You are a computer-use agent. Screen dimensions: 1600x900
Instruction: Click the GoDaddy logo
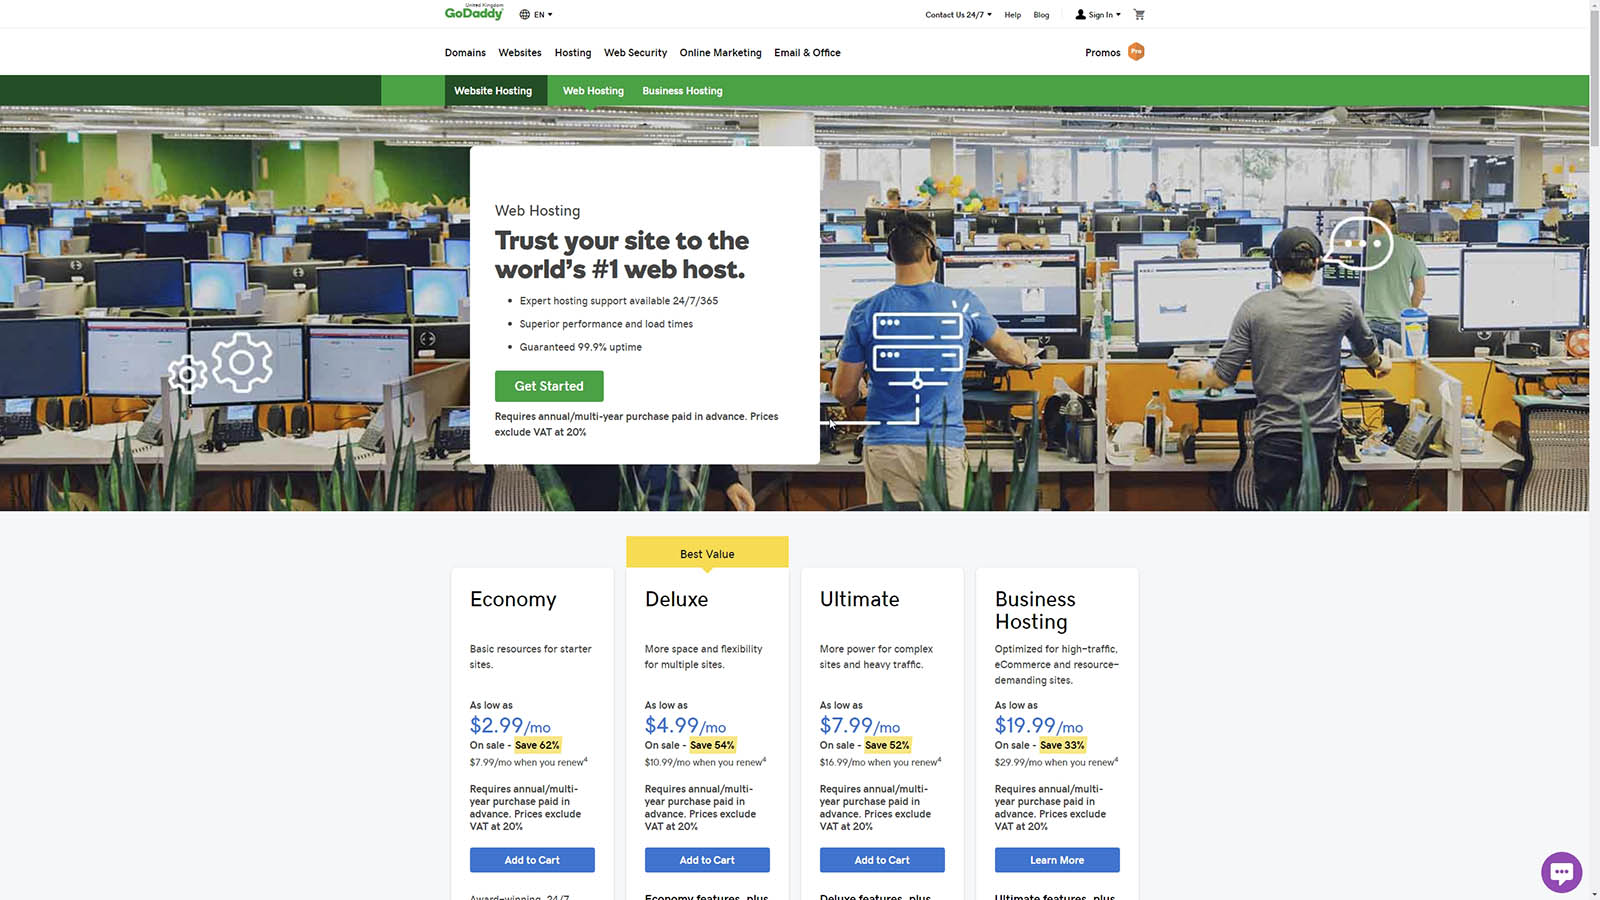click(x=474, y=12)
